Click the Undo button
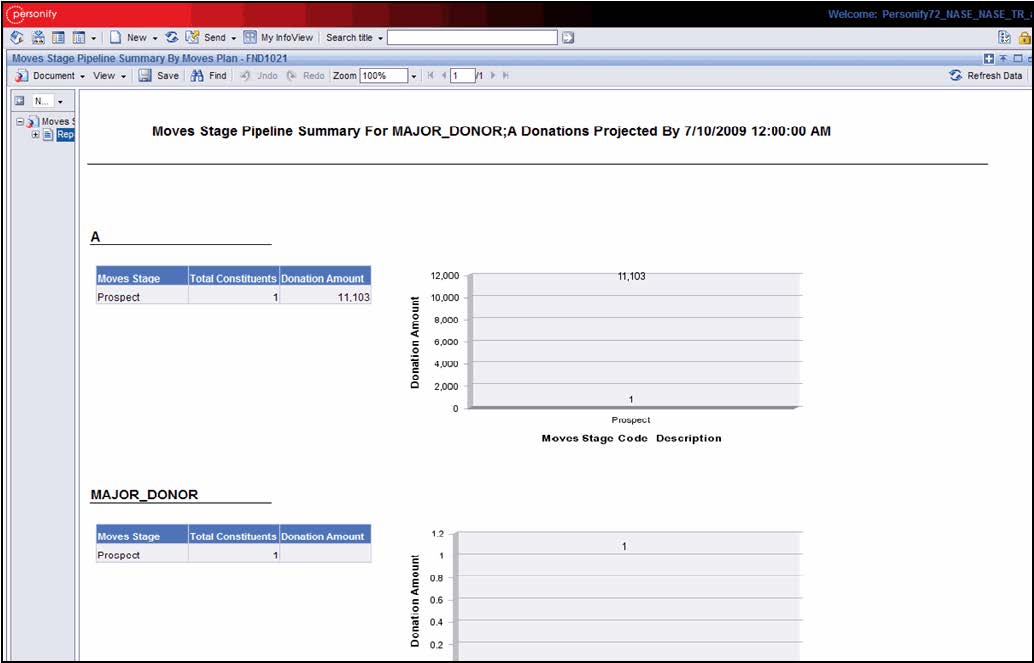 point(258,76)
